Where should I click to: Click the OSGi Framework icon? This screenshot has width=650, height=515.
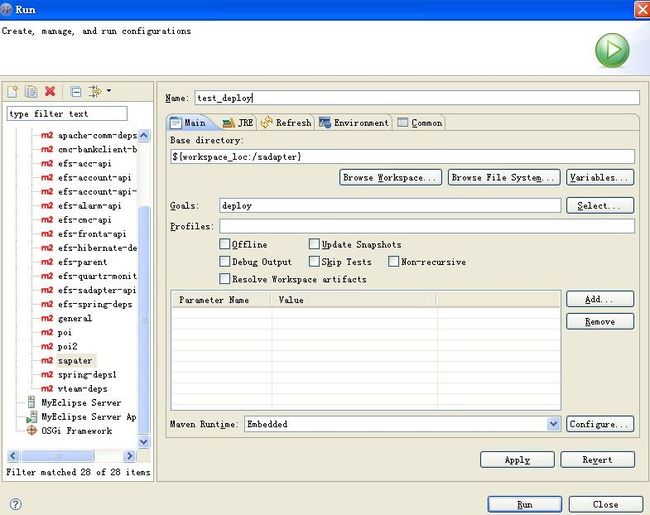pos(32,430)
